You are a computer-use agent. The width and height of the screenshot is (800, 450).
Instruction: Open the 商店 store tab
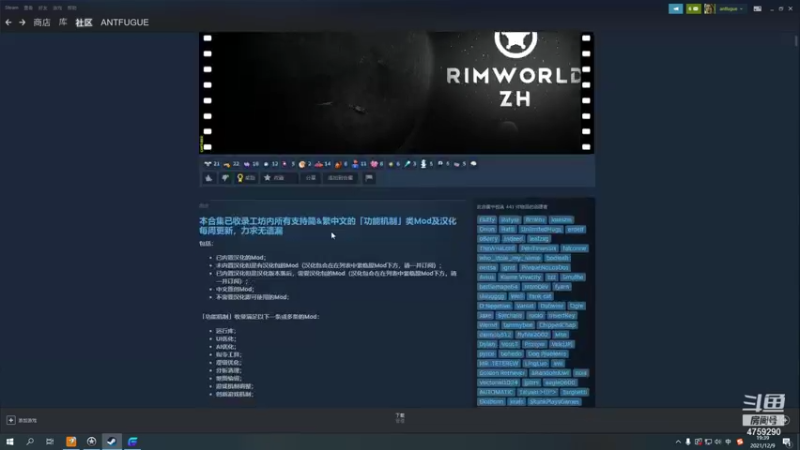tap(42, 22)
